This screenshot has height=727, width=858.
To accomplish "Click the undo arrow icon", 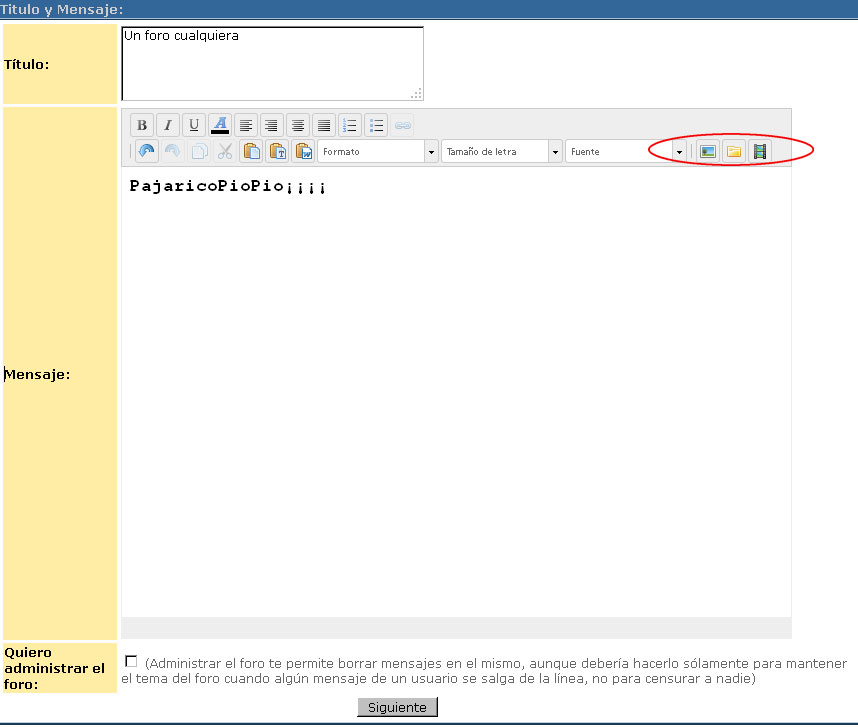I will tap(147, 151).
